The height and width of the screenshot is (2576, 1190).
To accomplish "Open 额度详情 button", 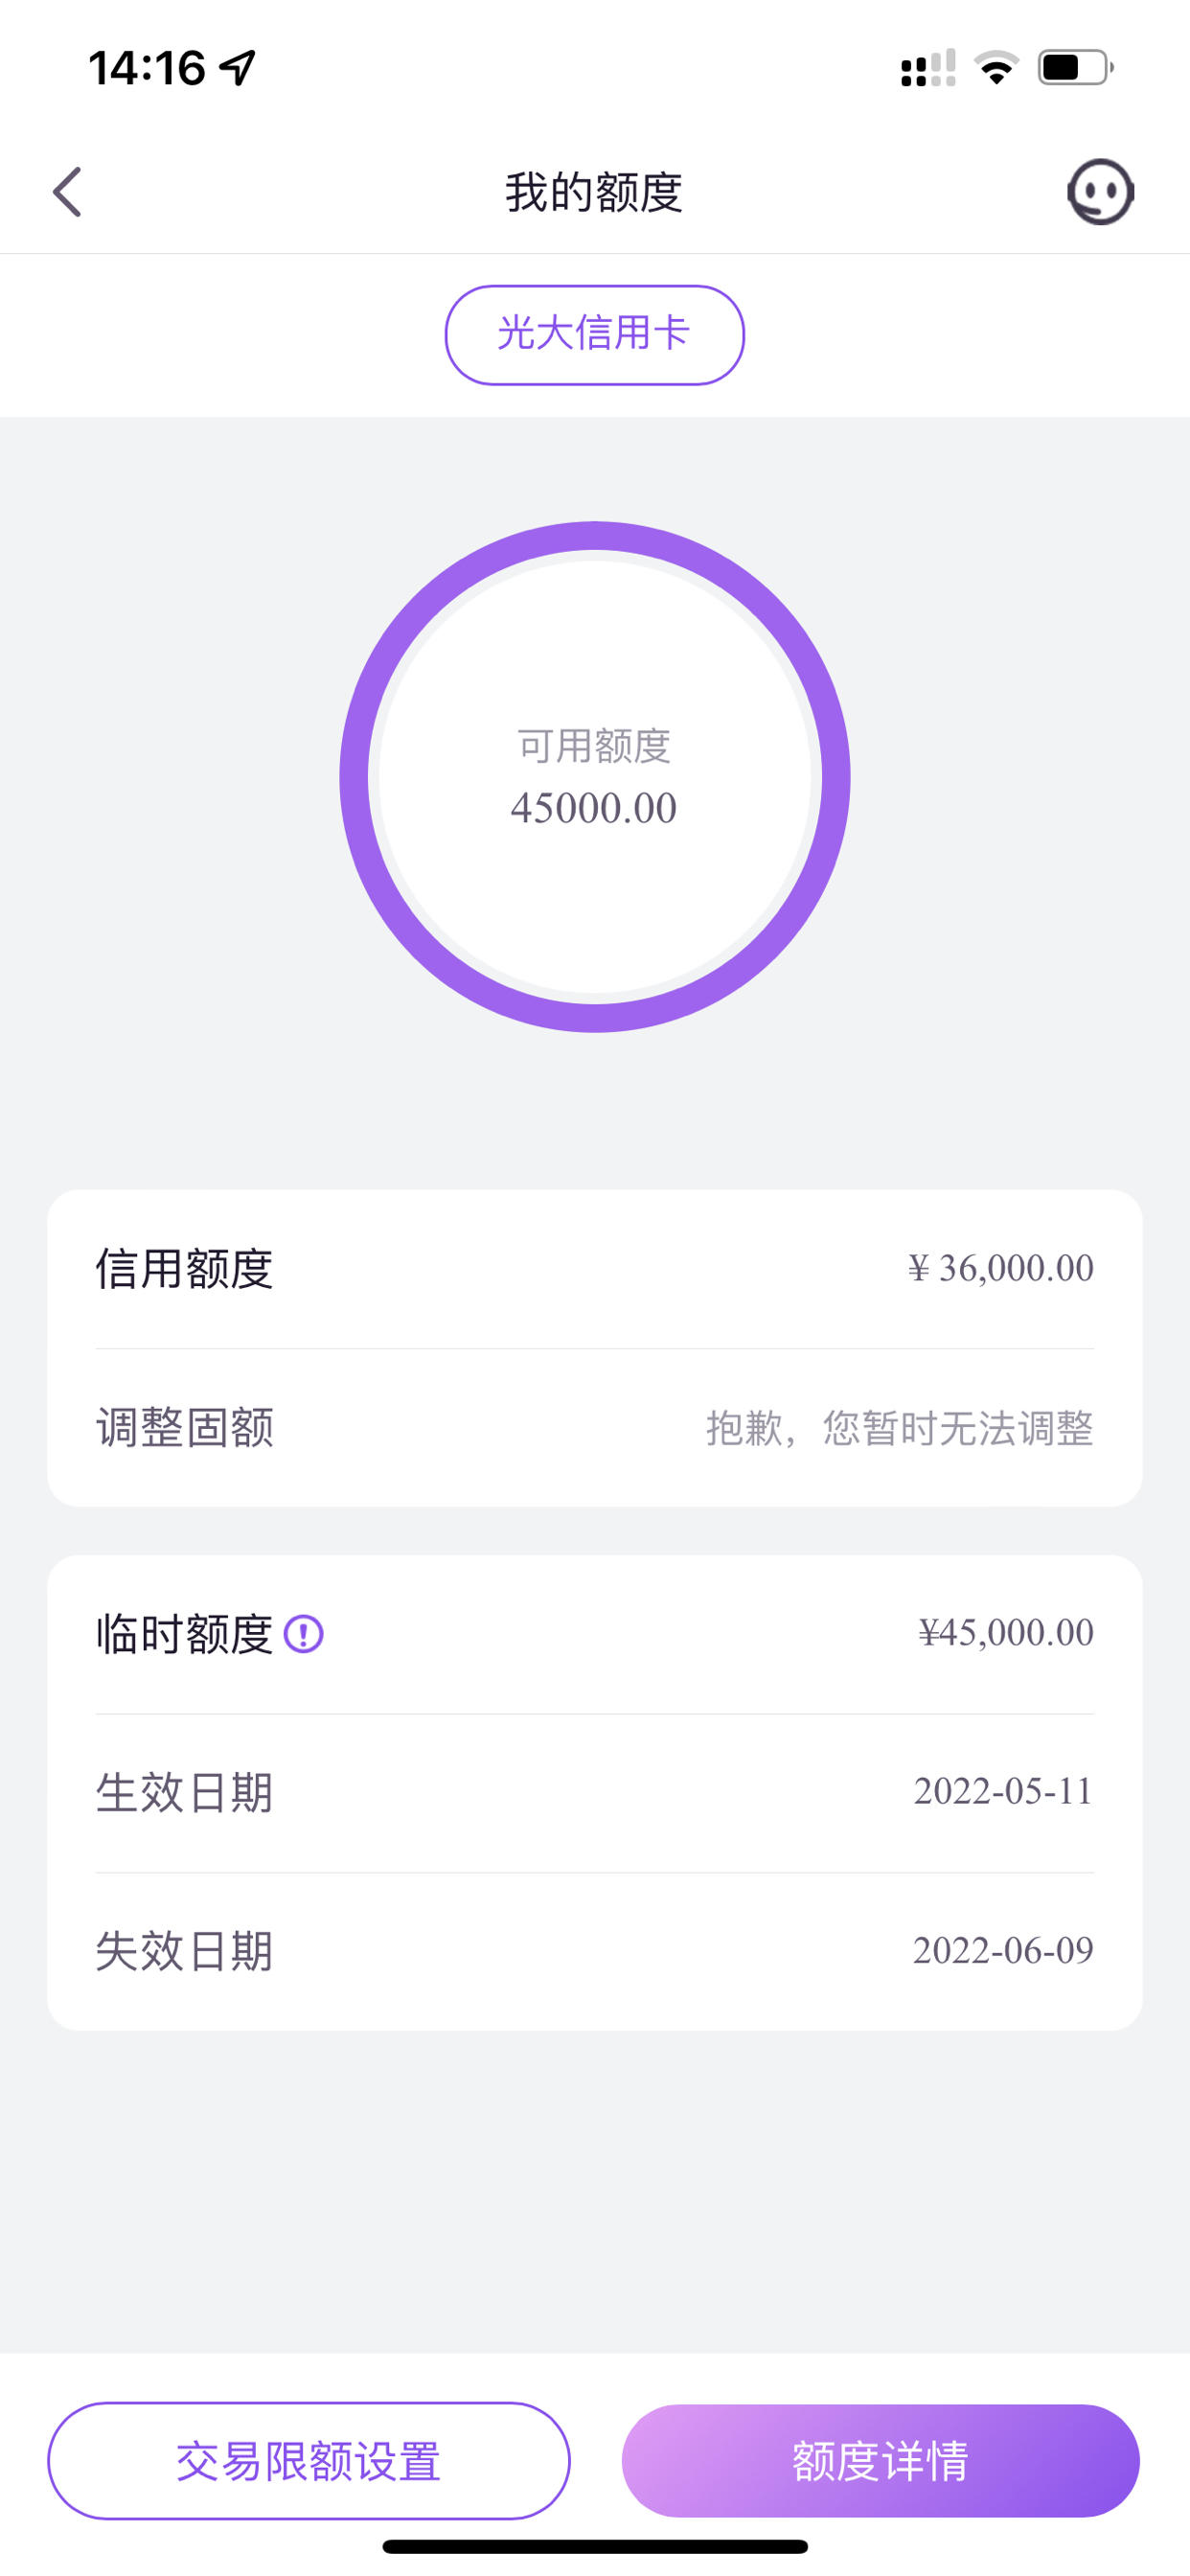I will coord(881,2461).
